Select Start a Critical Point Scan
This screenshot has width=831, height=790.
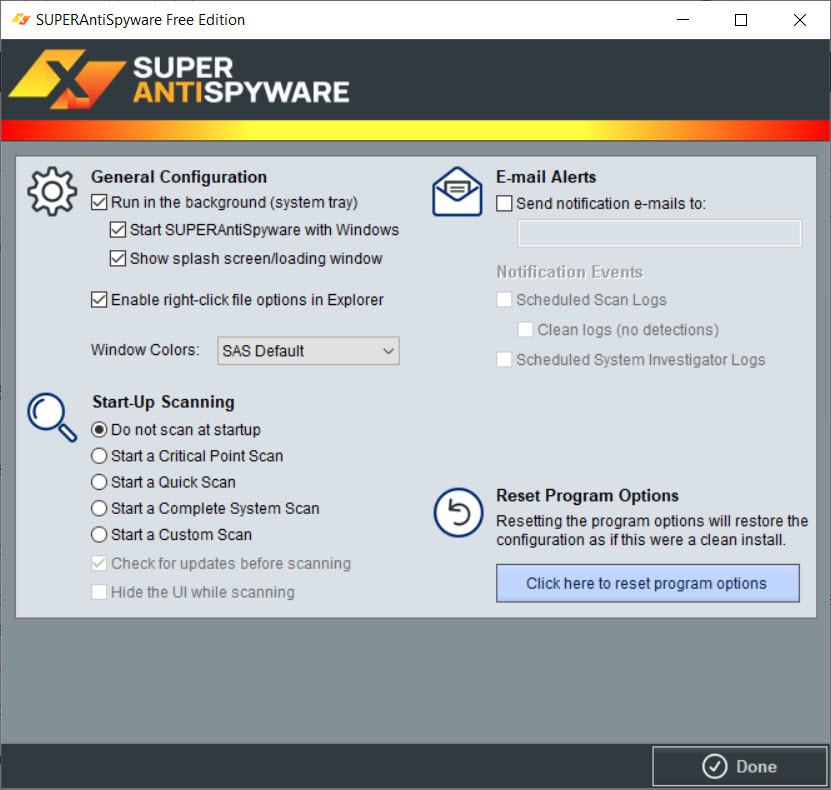pyautogui.click(x=99, y=456)
